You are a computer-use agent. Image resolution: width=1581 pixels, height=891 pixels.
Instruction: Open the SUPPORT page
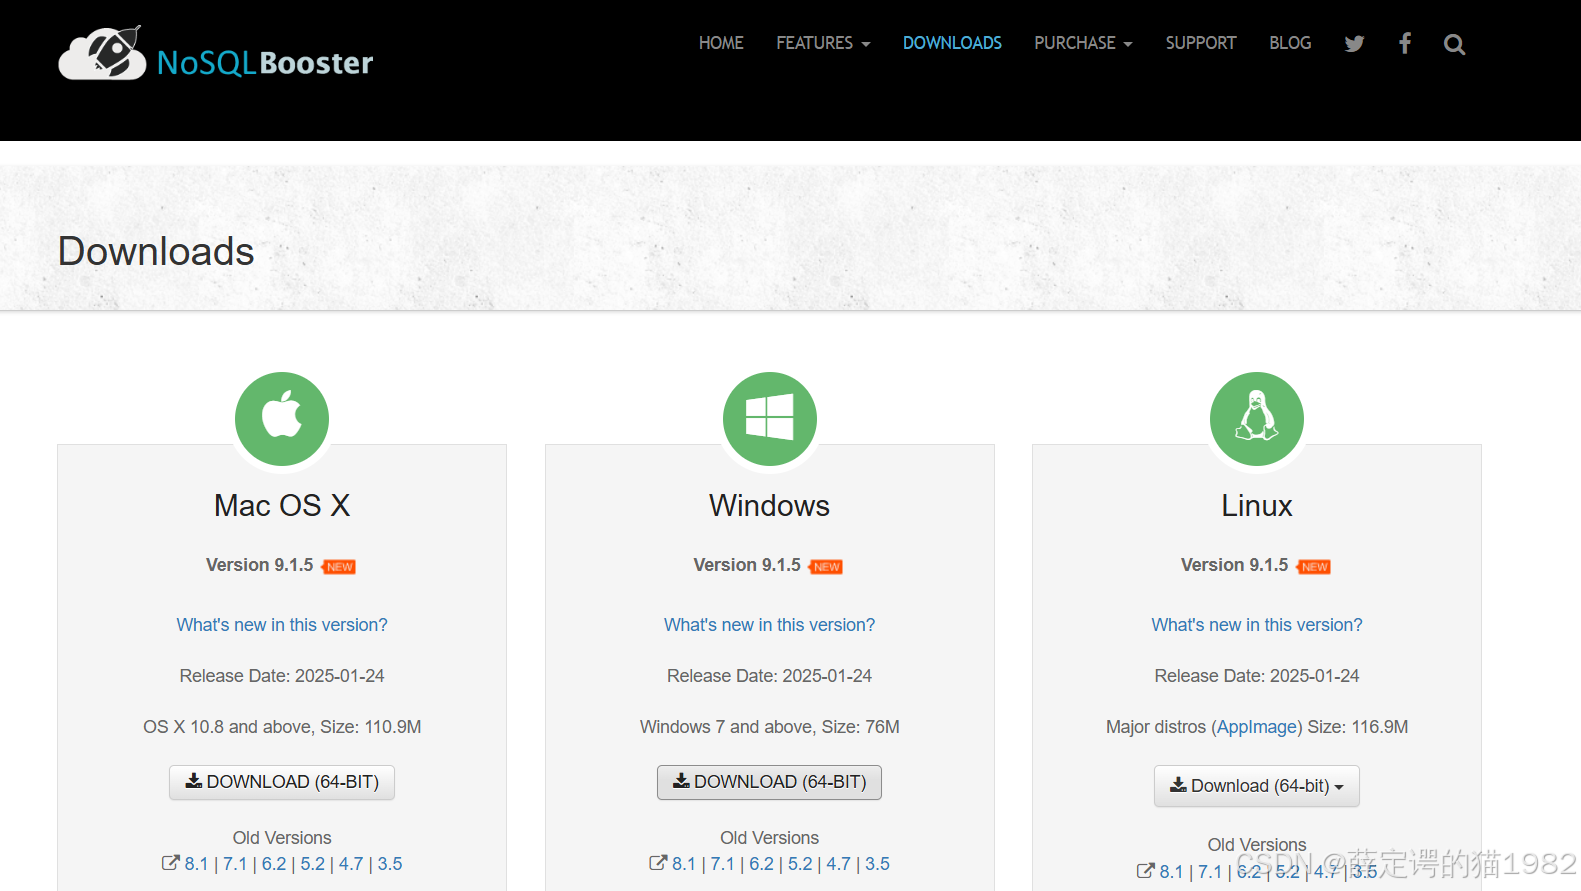[x=1201, y=43]
